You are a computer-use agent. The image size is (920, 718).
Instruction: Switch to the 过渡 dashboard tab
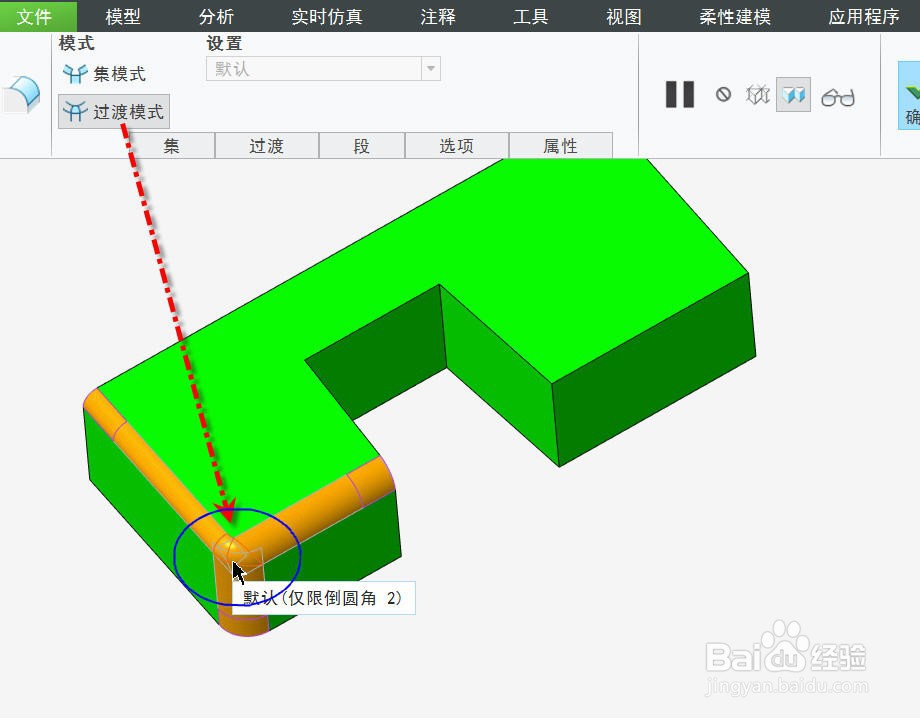(266, 145)
